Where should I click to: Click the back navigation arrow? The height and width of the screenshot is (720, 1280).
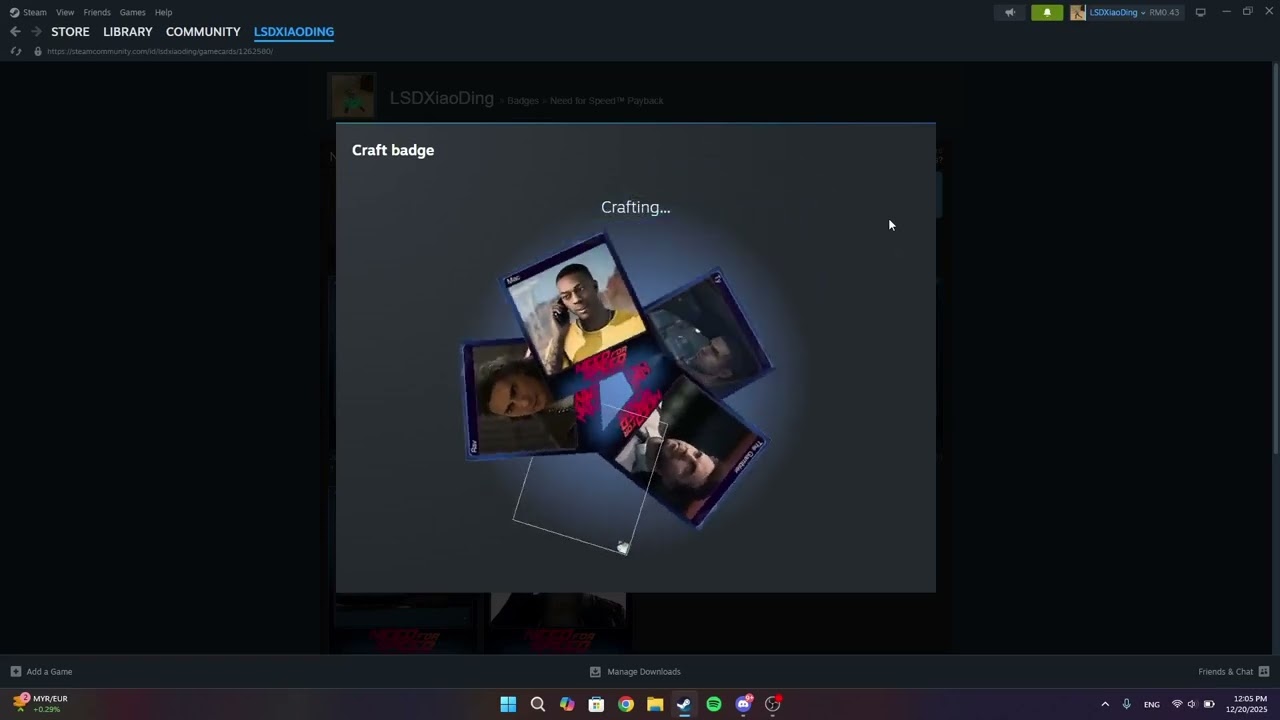click(15, 32)
